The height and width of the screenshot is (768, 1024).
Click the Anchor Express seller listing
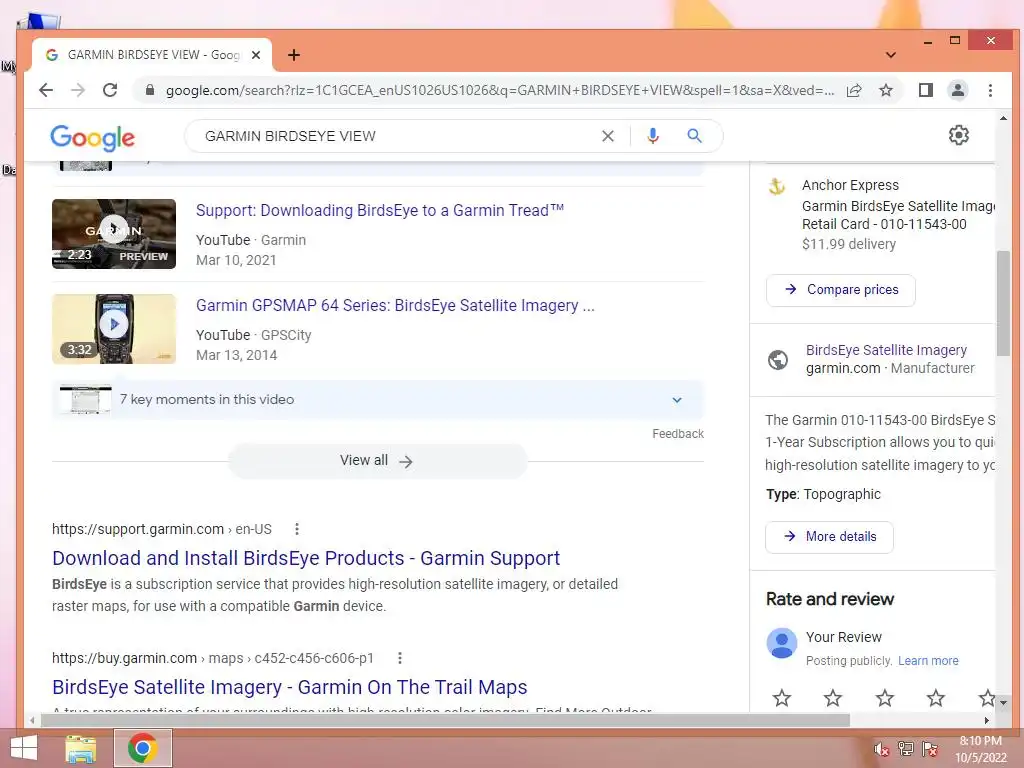click(882, 214)
